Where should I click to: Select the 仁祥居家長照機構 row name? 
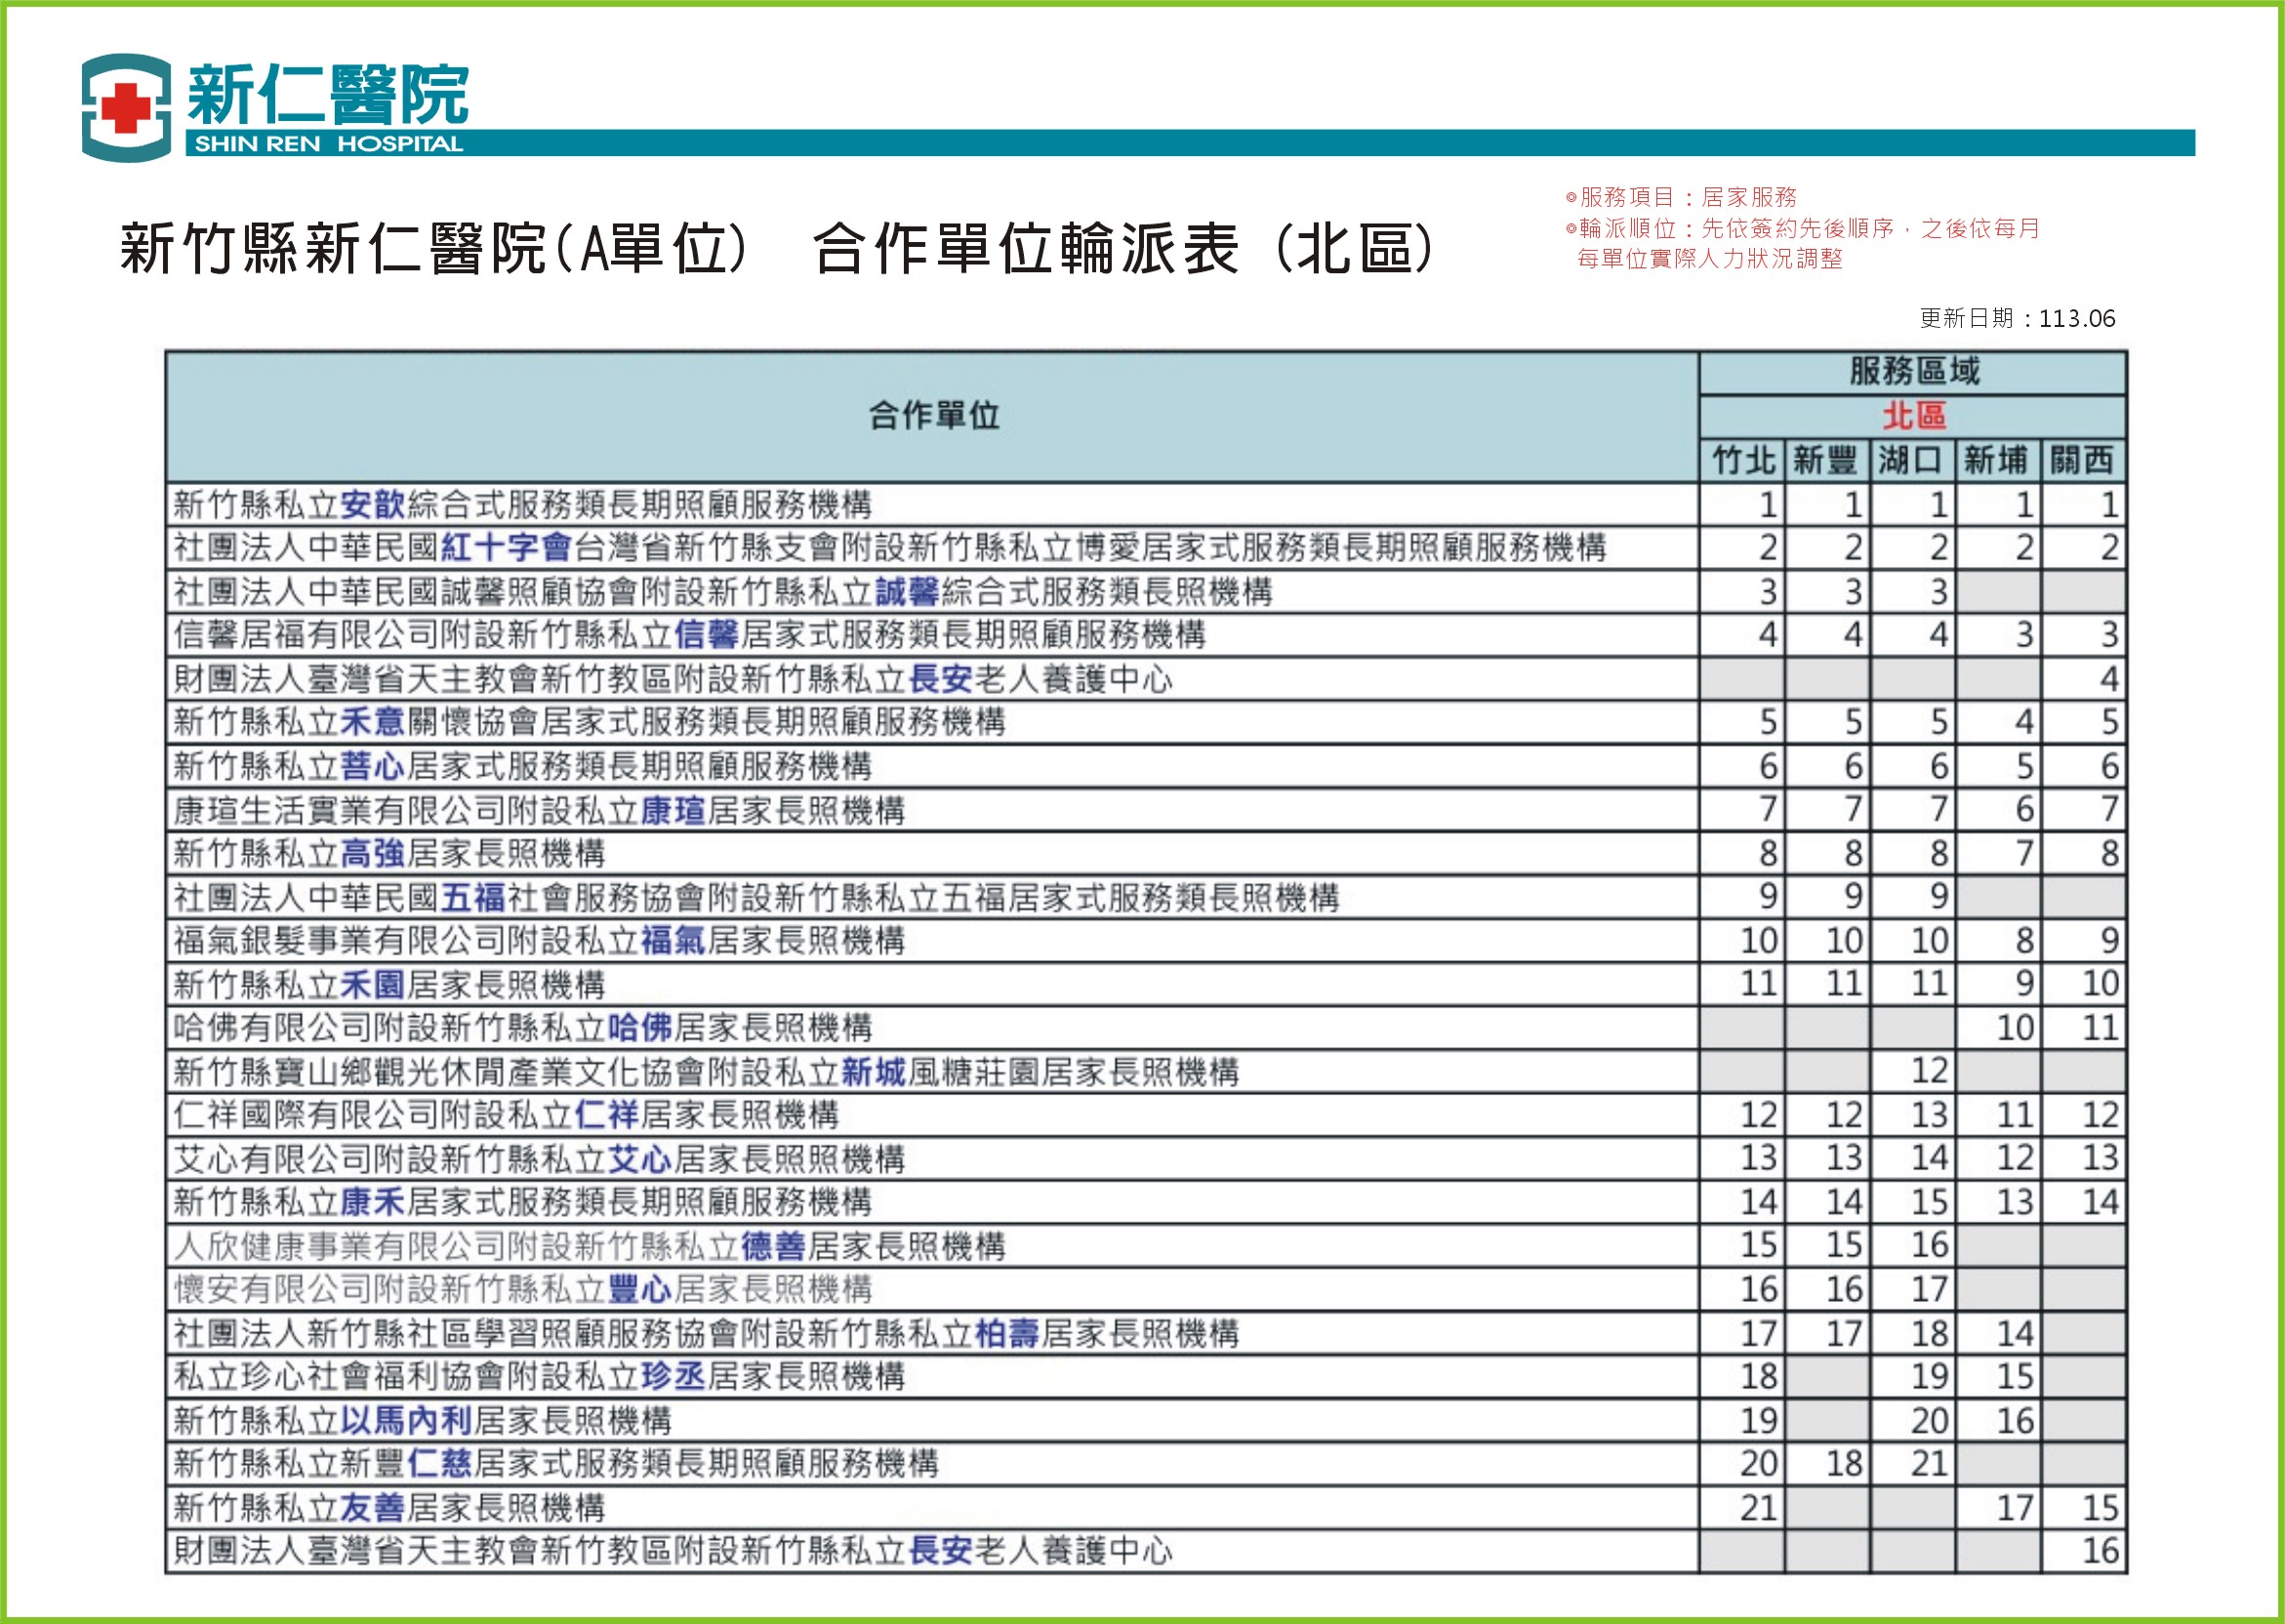506,1114
